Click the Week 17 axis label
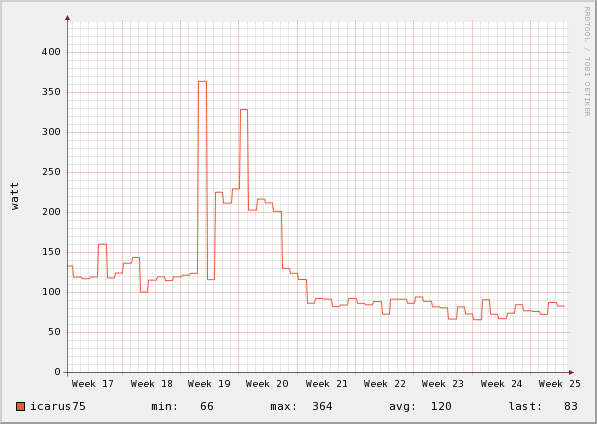597x424 pixels. [x=93, y=384]
